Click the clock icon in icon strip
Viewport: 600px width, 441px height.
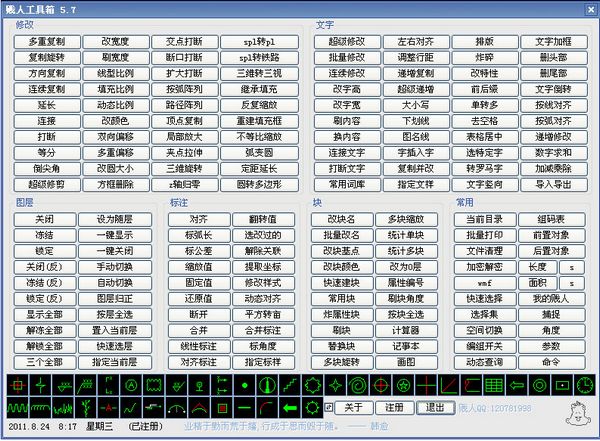[583, 385]
